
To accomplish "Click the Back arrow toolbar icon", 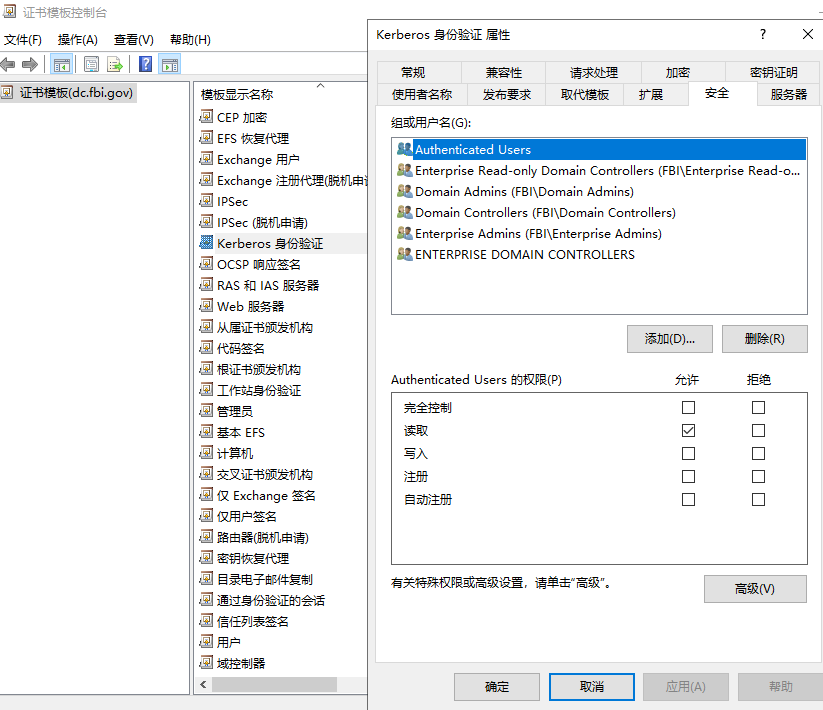I will [x=9, y=64].
